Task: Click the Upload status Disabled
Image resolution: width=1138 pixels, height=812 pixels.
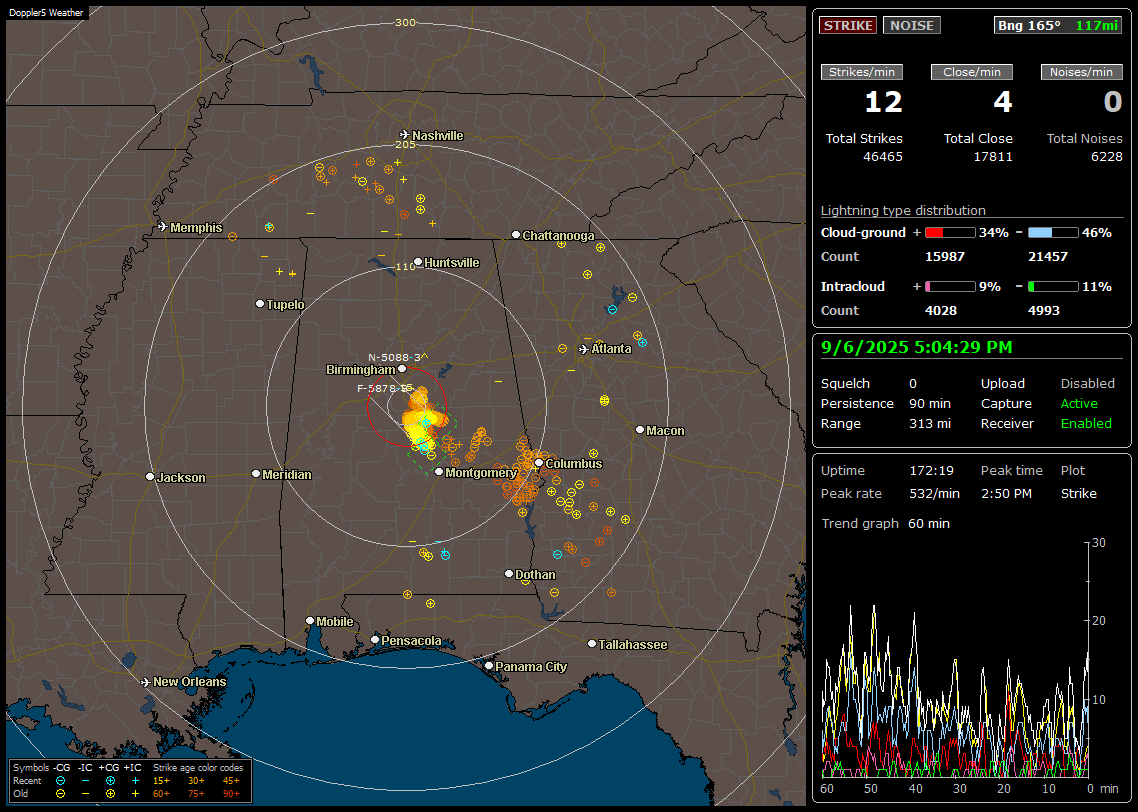Action: (x=1087, y=384)
